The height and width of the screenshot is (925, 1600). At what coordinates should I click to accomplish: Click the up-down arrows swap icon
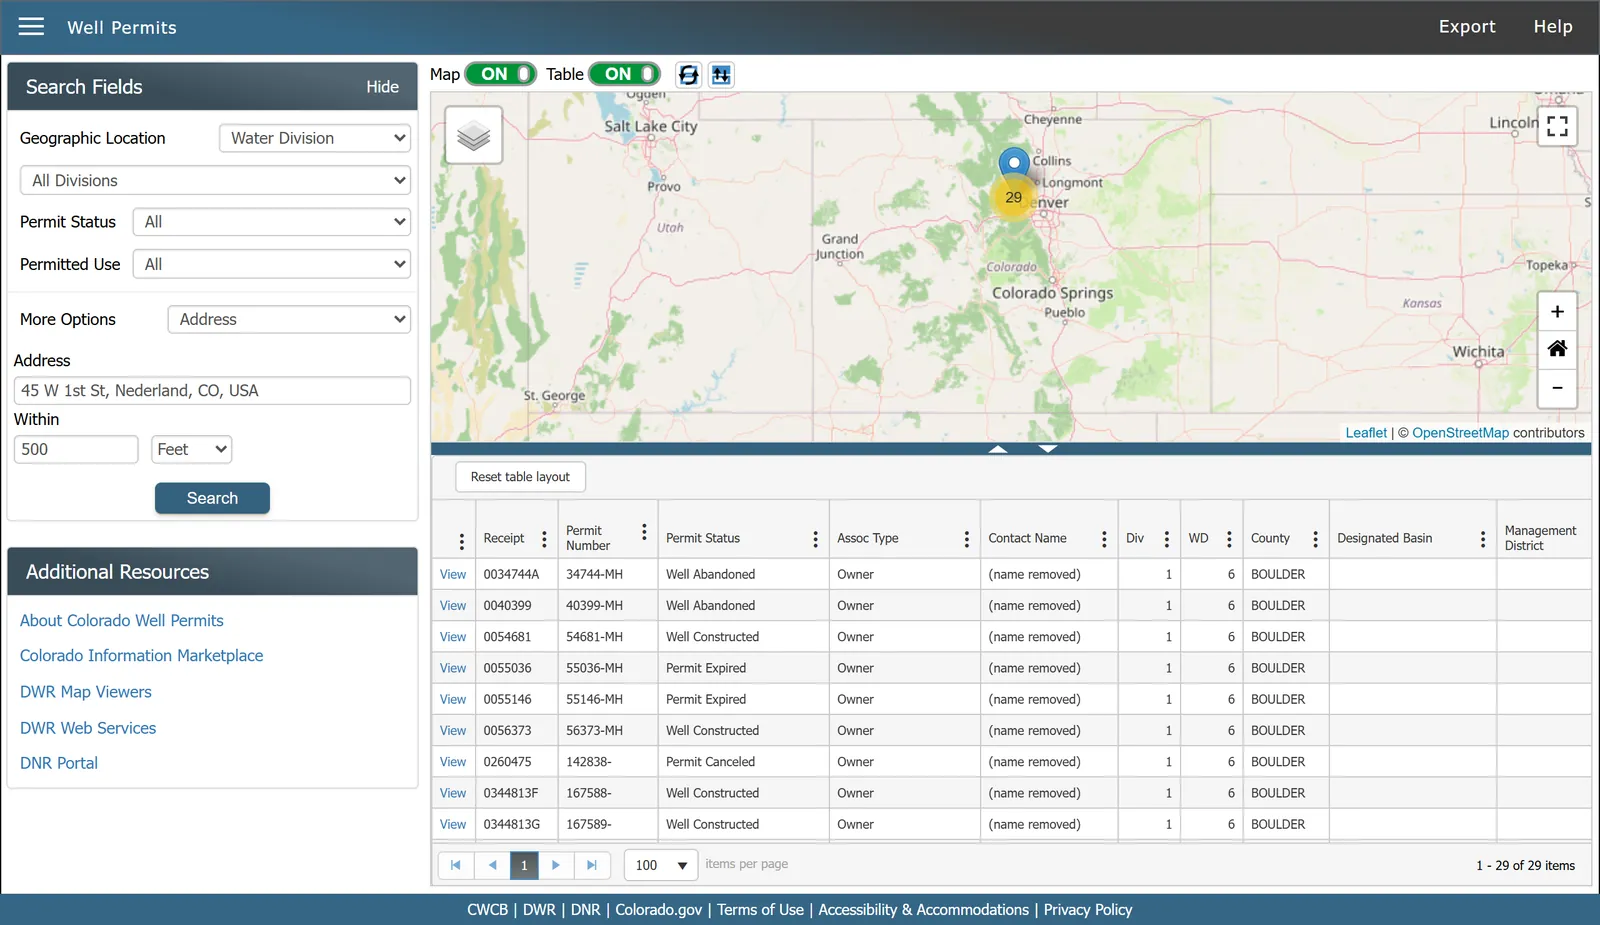pyautogui.click(x=721, y=75)
